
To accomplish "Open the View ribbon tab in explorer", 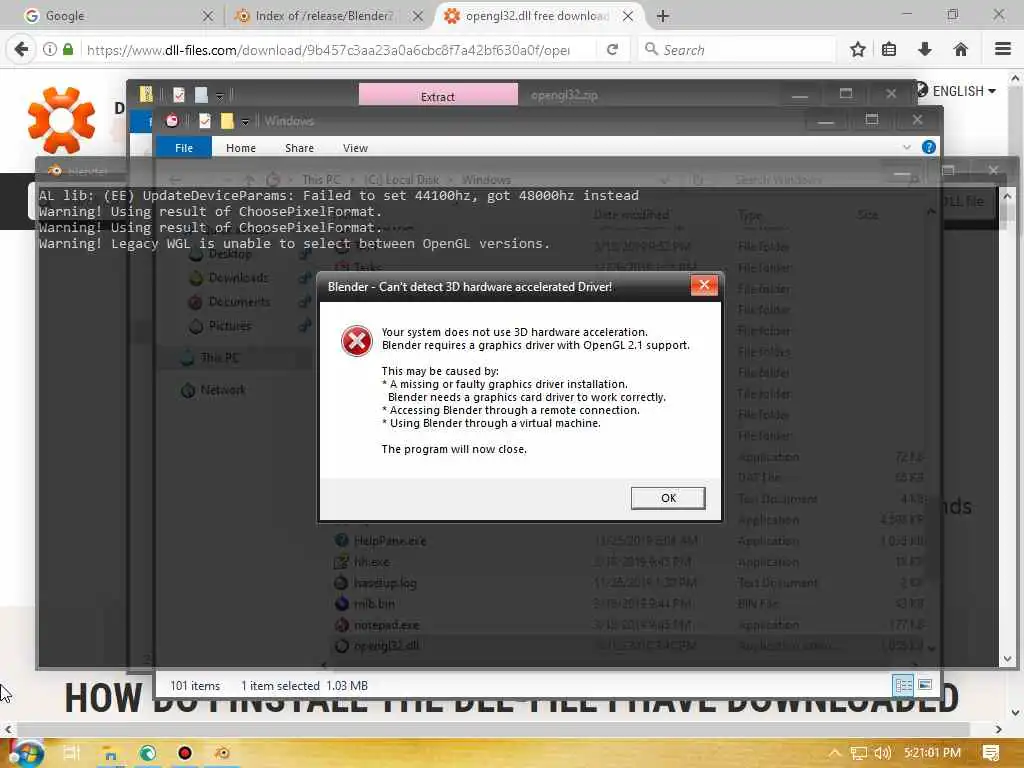I will [x=355, y=148].
